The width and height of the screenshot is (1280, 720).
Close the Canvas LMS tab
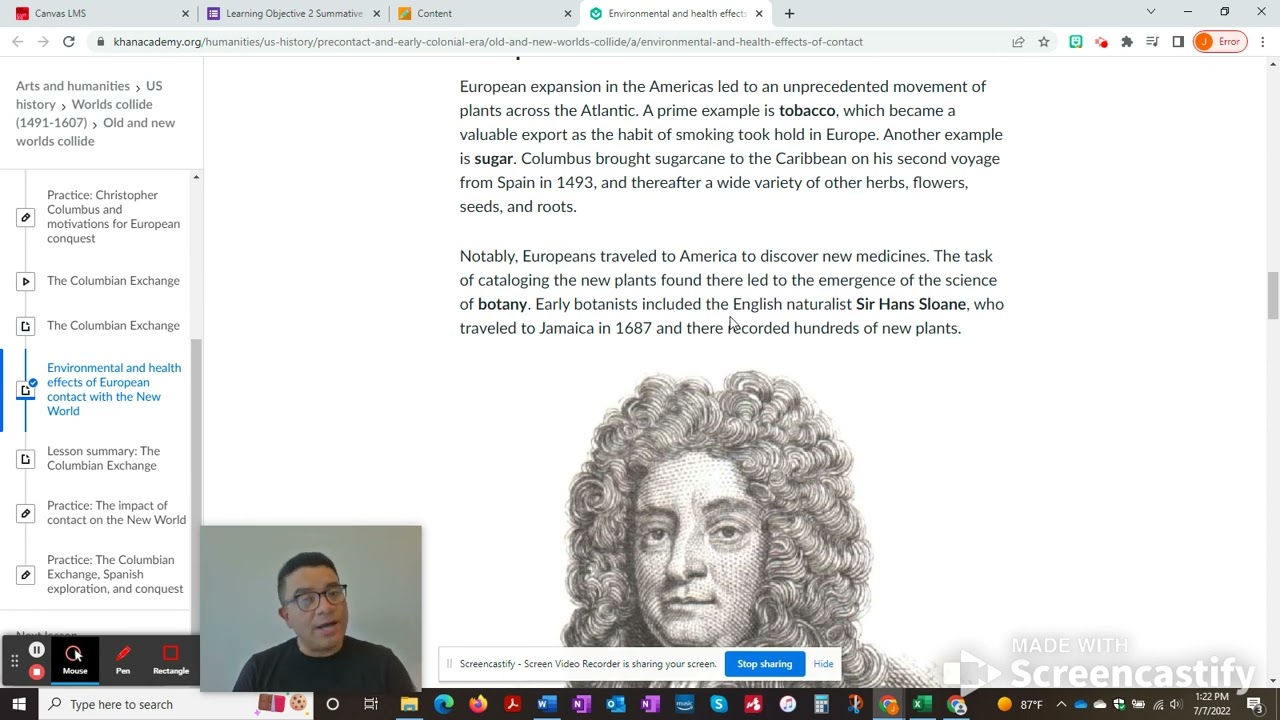point(185,13)
